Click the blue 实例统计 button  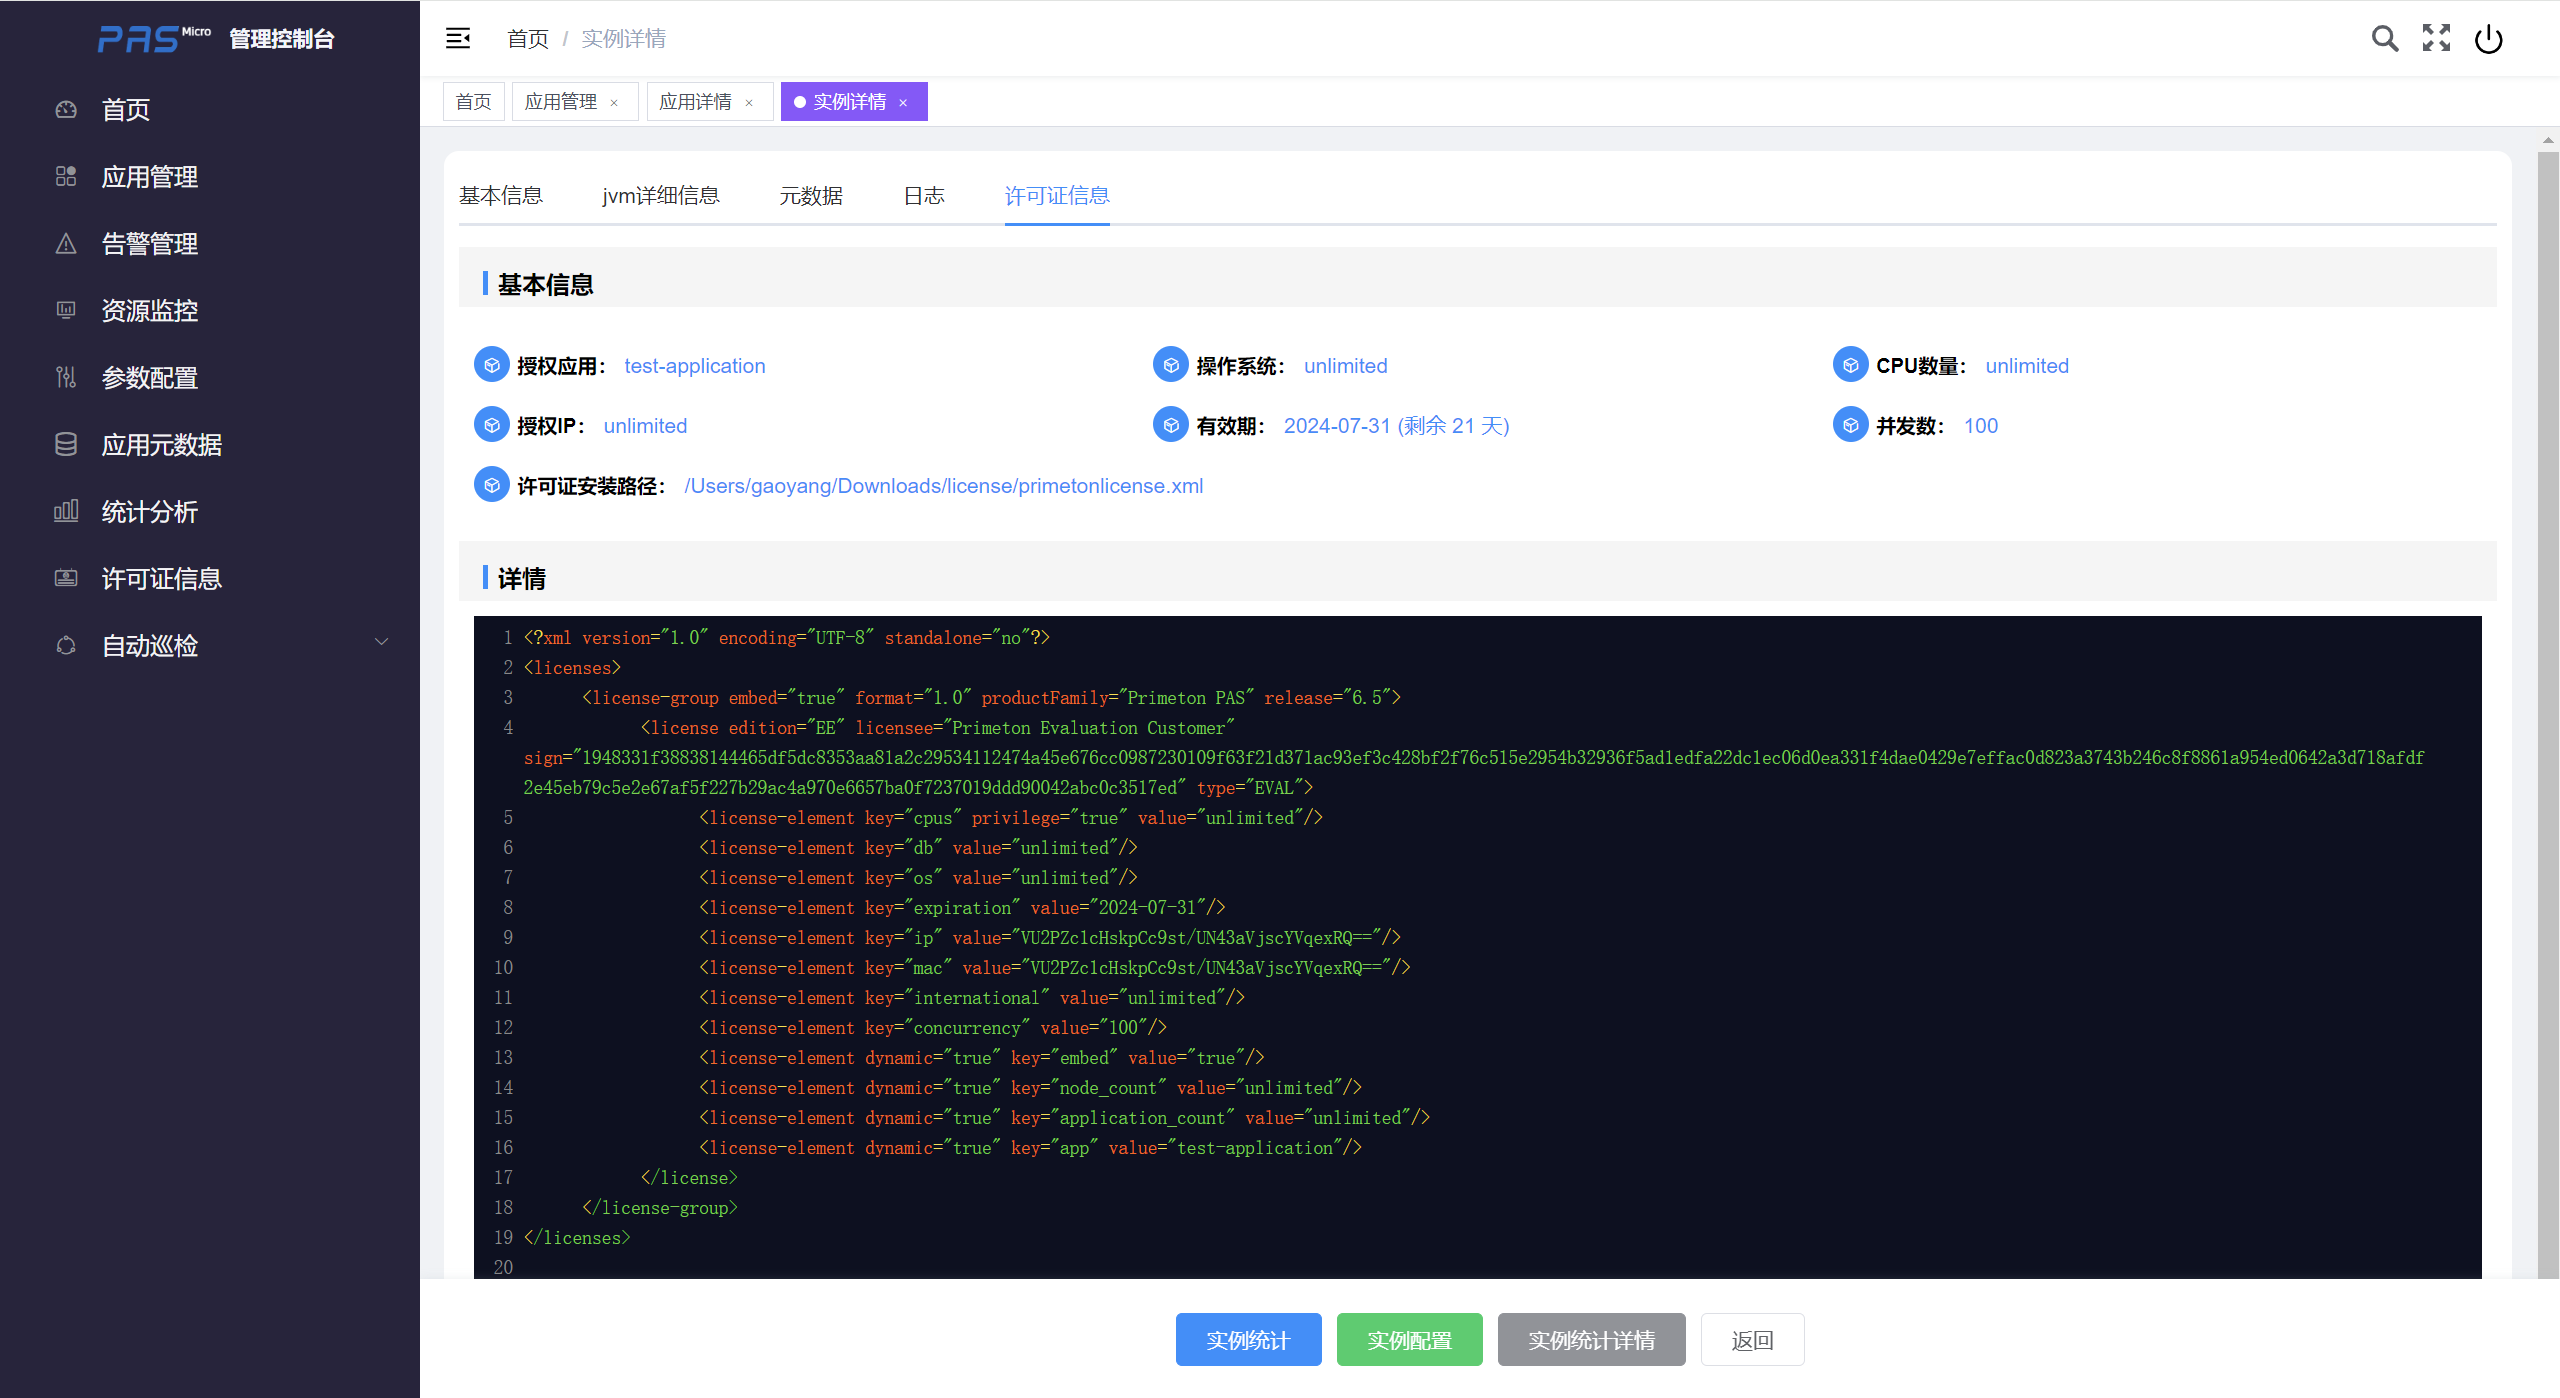(x=1248, y=1340)
